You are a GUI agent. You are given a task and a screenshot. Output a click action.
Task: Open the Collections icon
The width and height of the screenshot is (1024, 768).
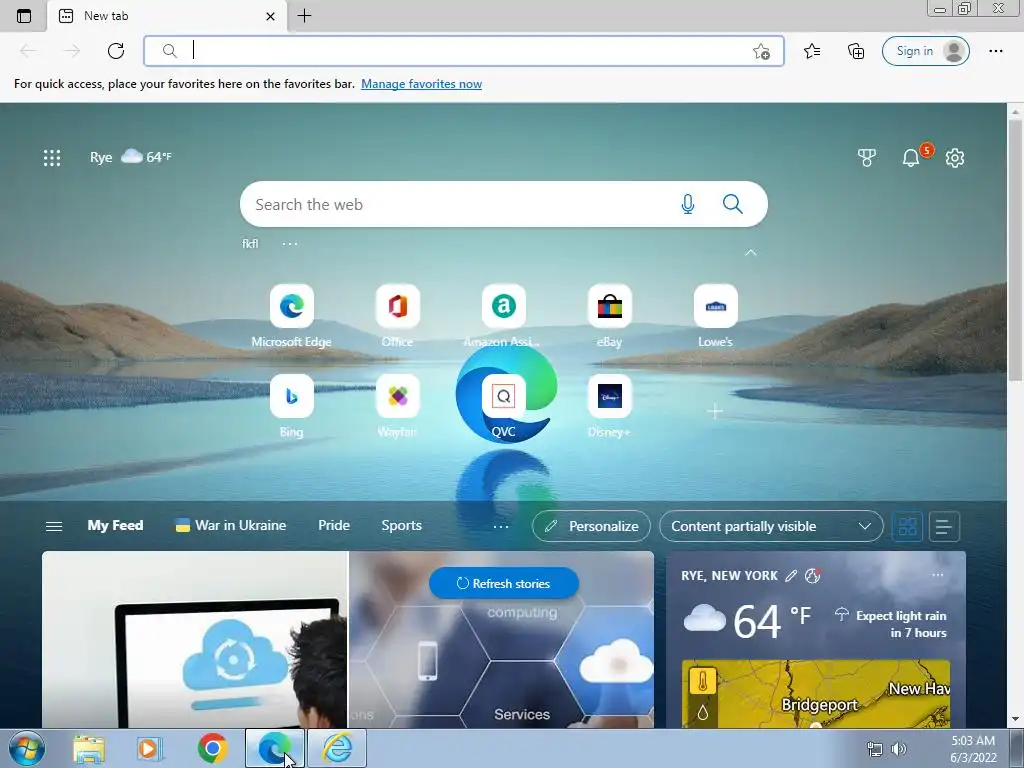[856, 51]
